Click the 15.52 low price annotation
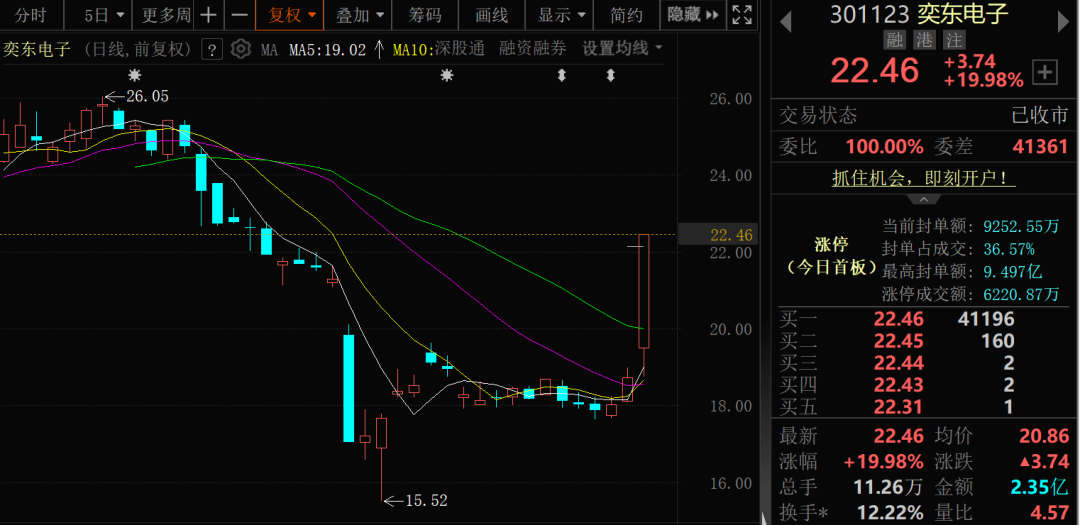This screenshot has height=525, width=1080. coord(426,501)
